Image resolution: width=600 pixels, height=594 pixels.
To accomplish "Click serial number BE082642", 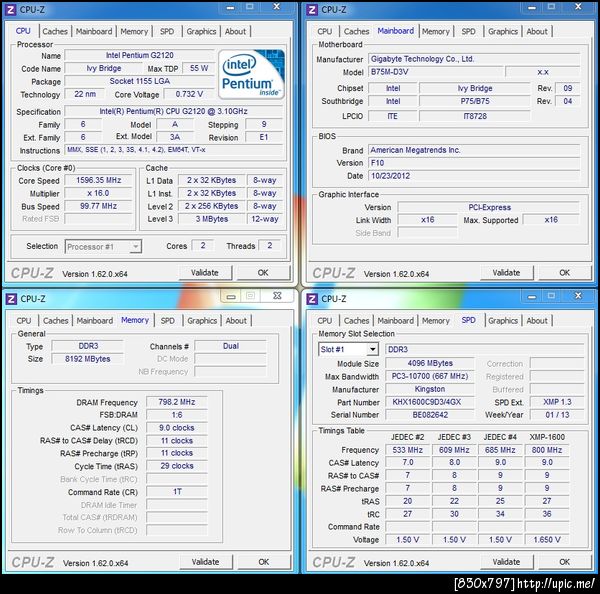I will point(430,415).
